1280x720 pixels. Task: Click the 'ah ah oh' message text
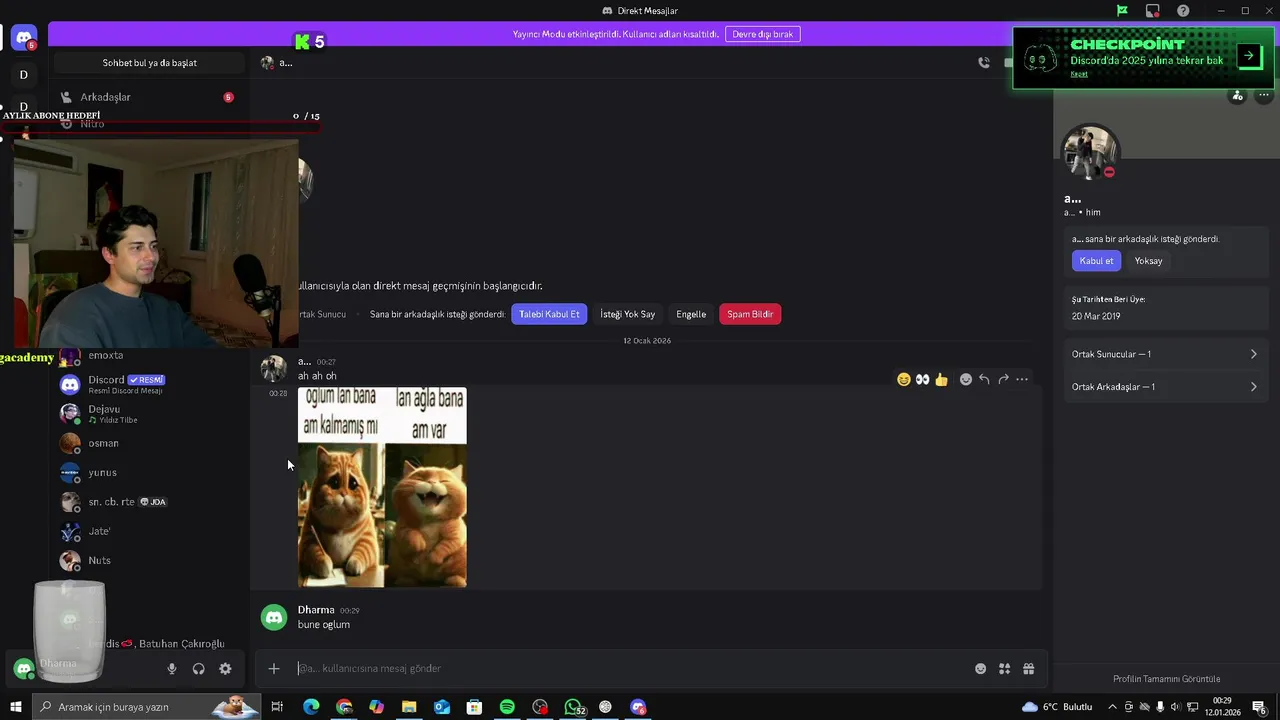[x=317, y=376]
